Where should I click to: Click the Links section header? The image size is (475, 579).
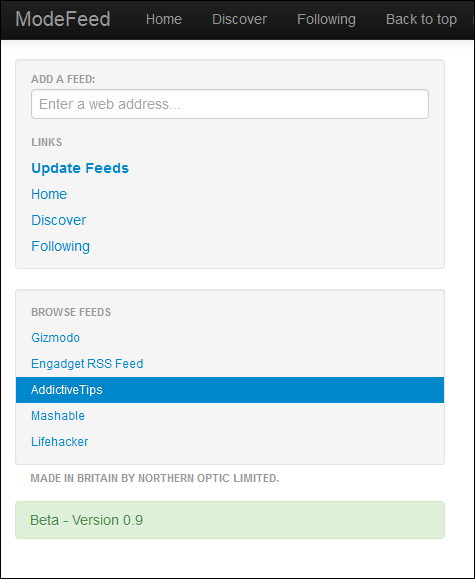click(47, 142)
